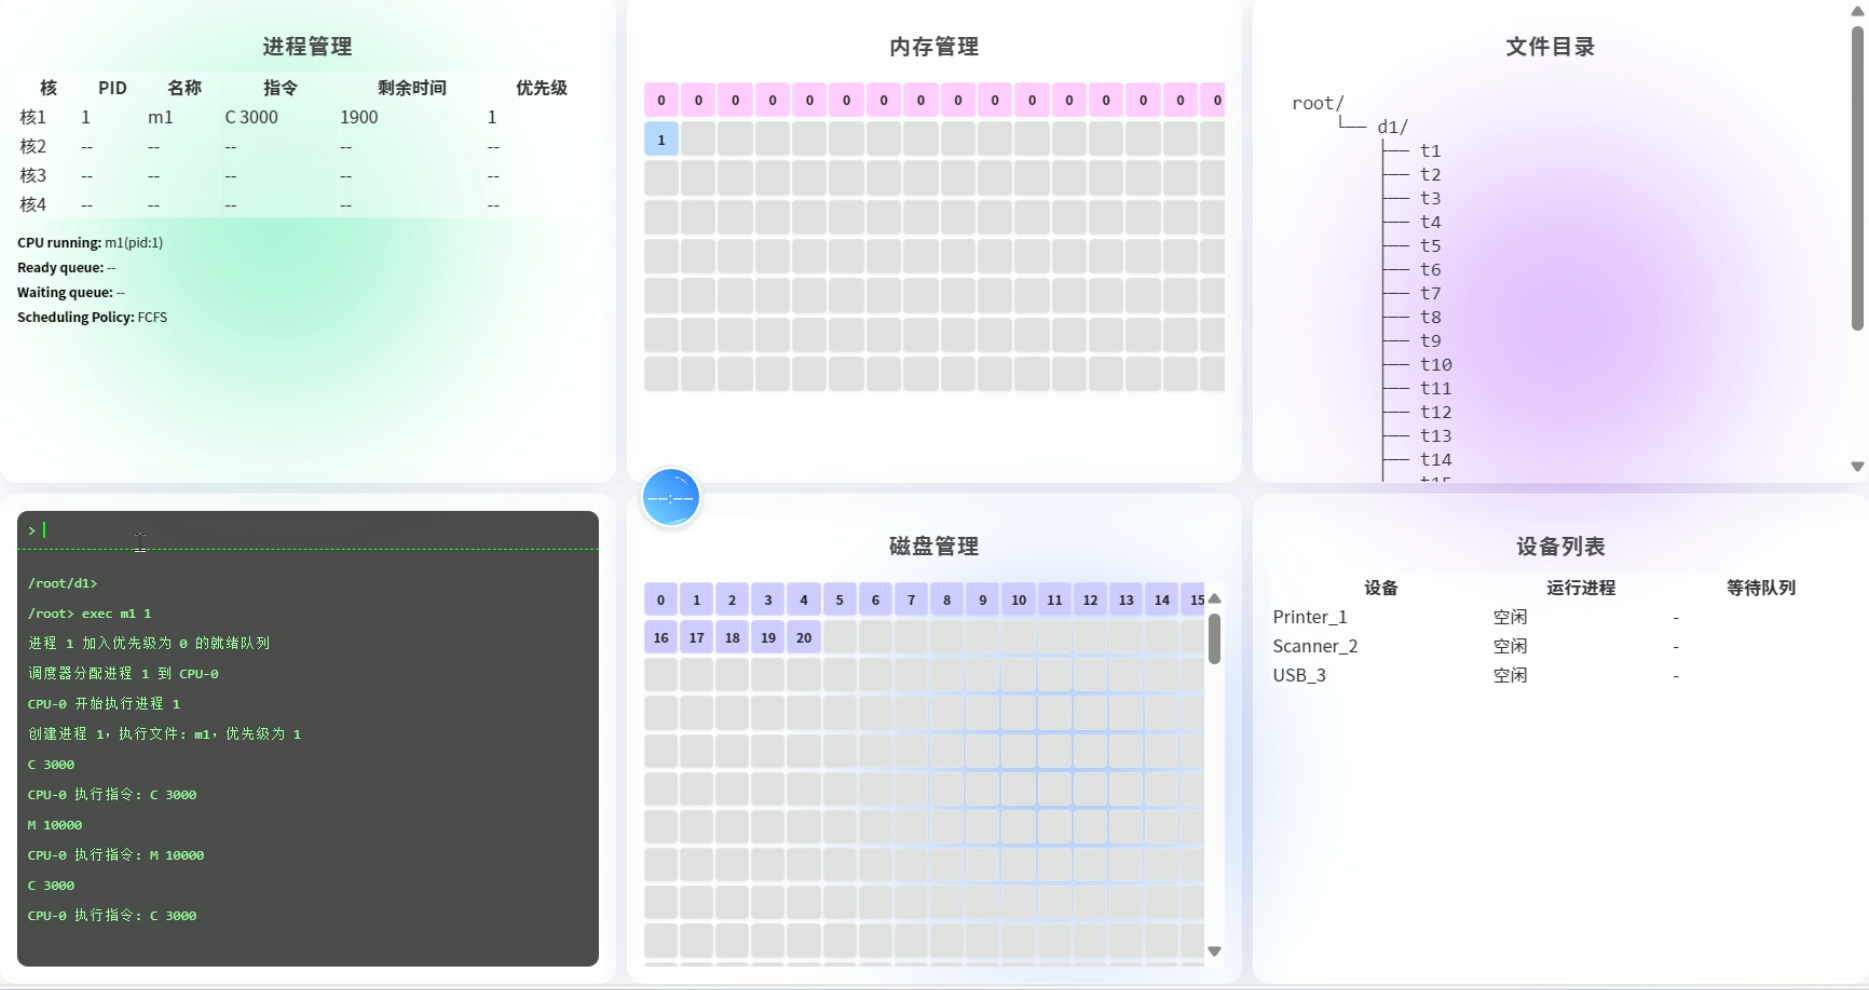Select the Printer_1 device row
Screen dimensions: 1869x990
[1310, 617]
